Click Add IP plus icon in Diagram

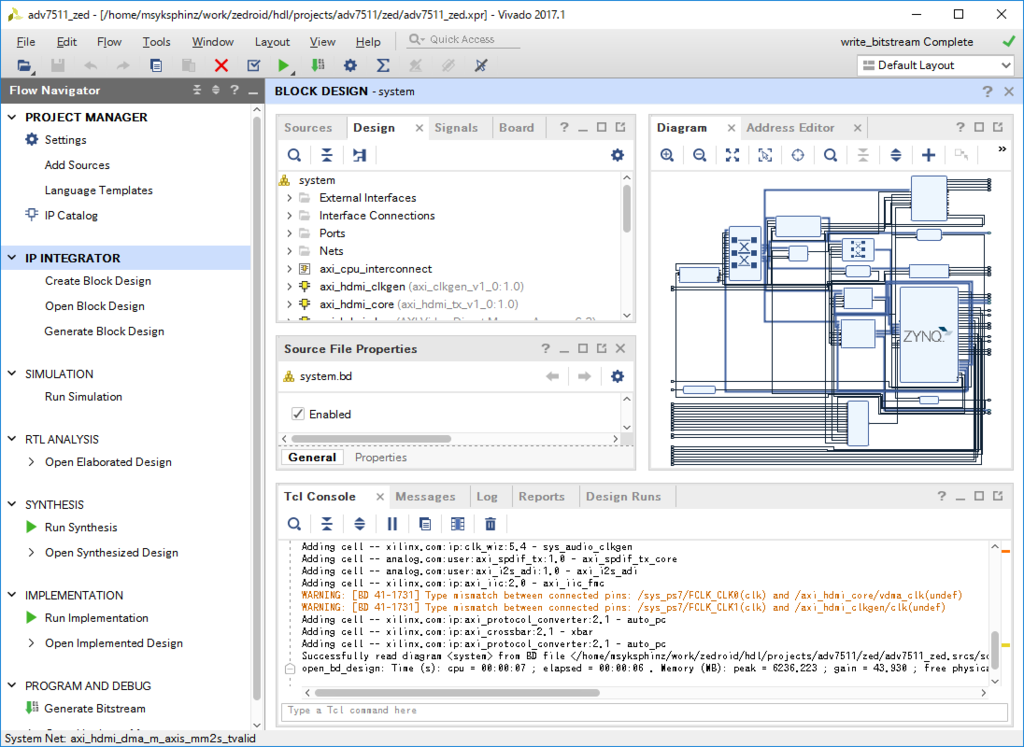[928, 155]
